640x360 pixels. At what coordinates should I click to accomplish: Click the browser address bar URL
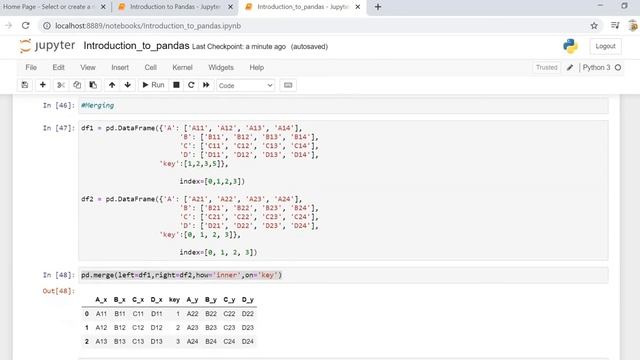click(x=148, y=26)
